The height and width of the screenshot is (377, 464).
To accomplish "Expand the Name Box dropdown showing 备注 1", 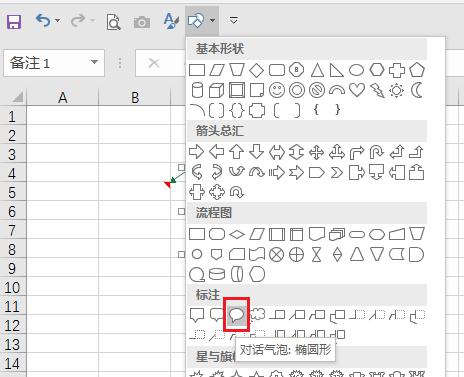I will 95,62.
